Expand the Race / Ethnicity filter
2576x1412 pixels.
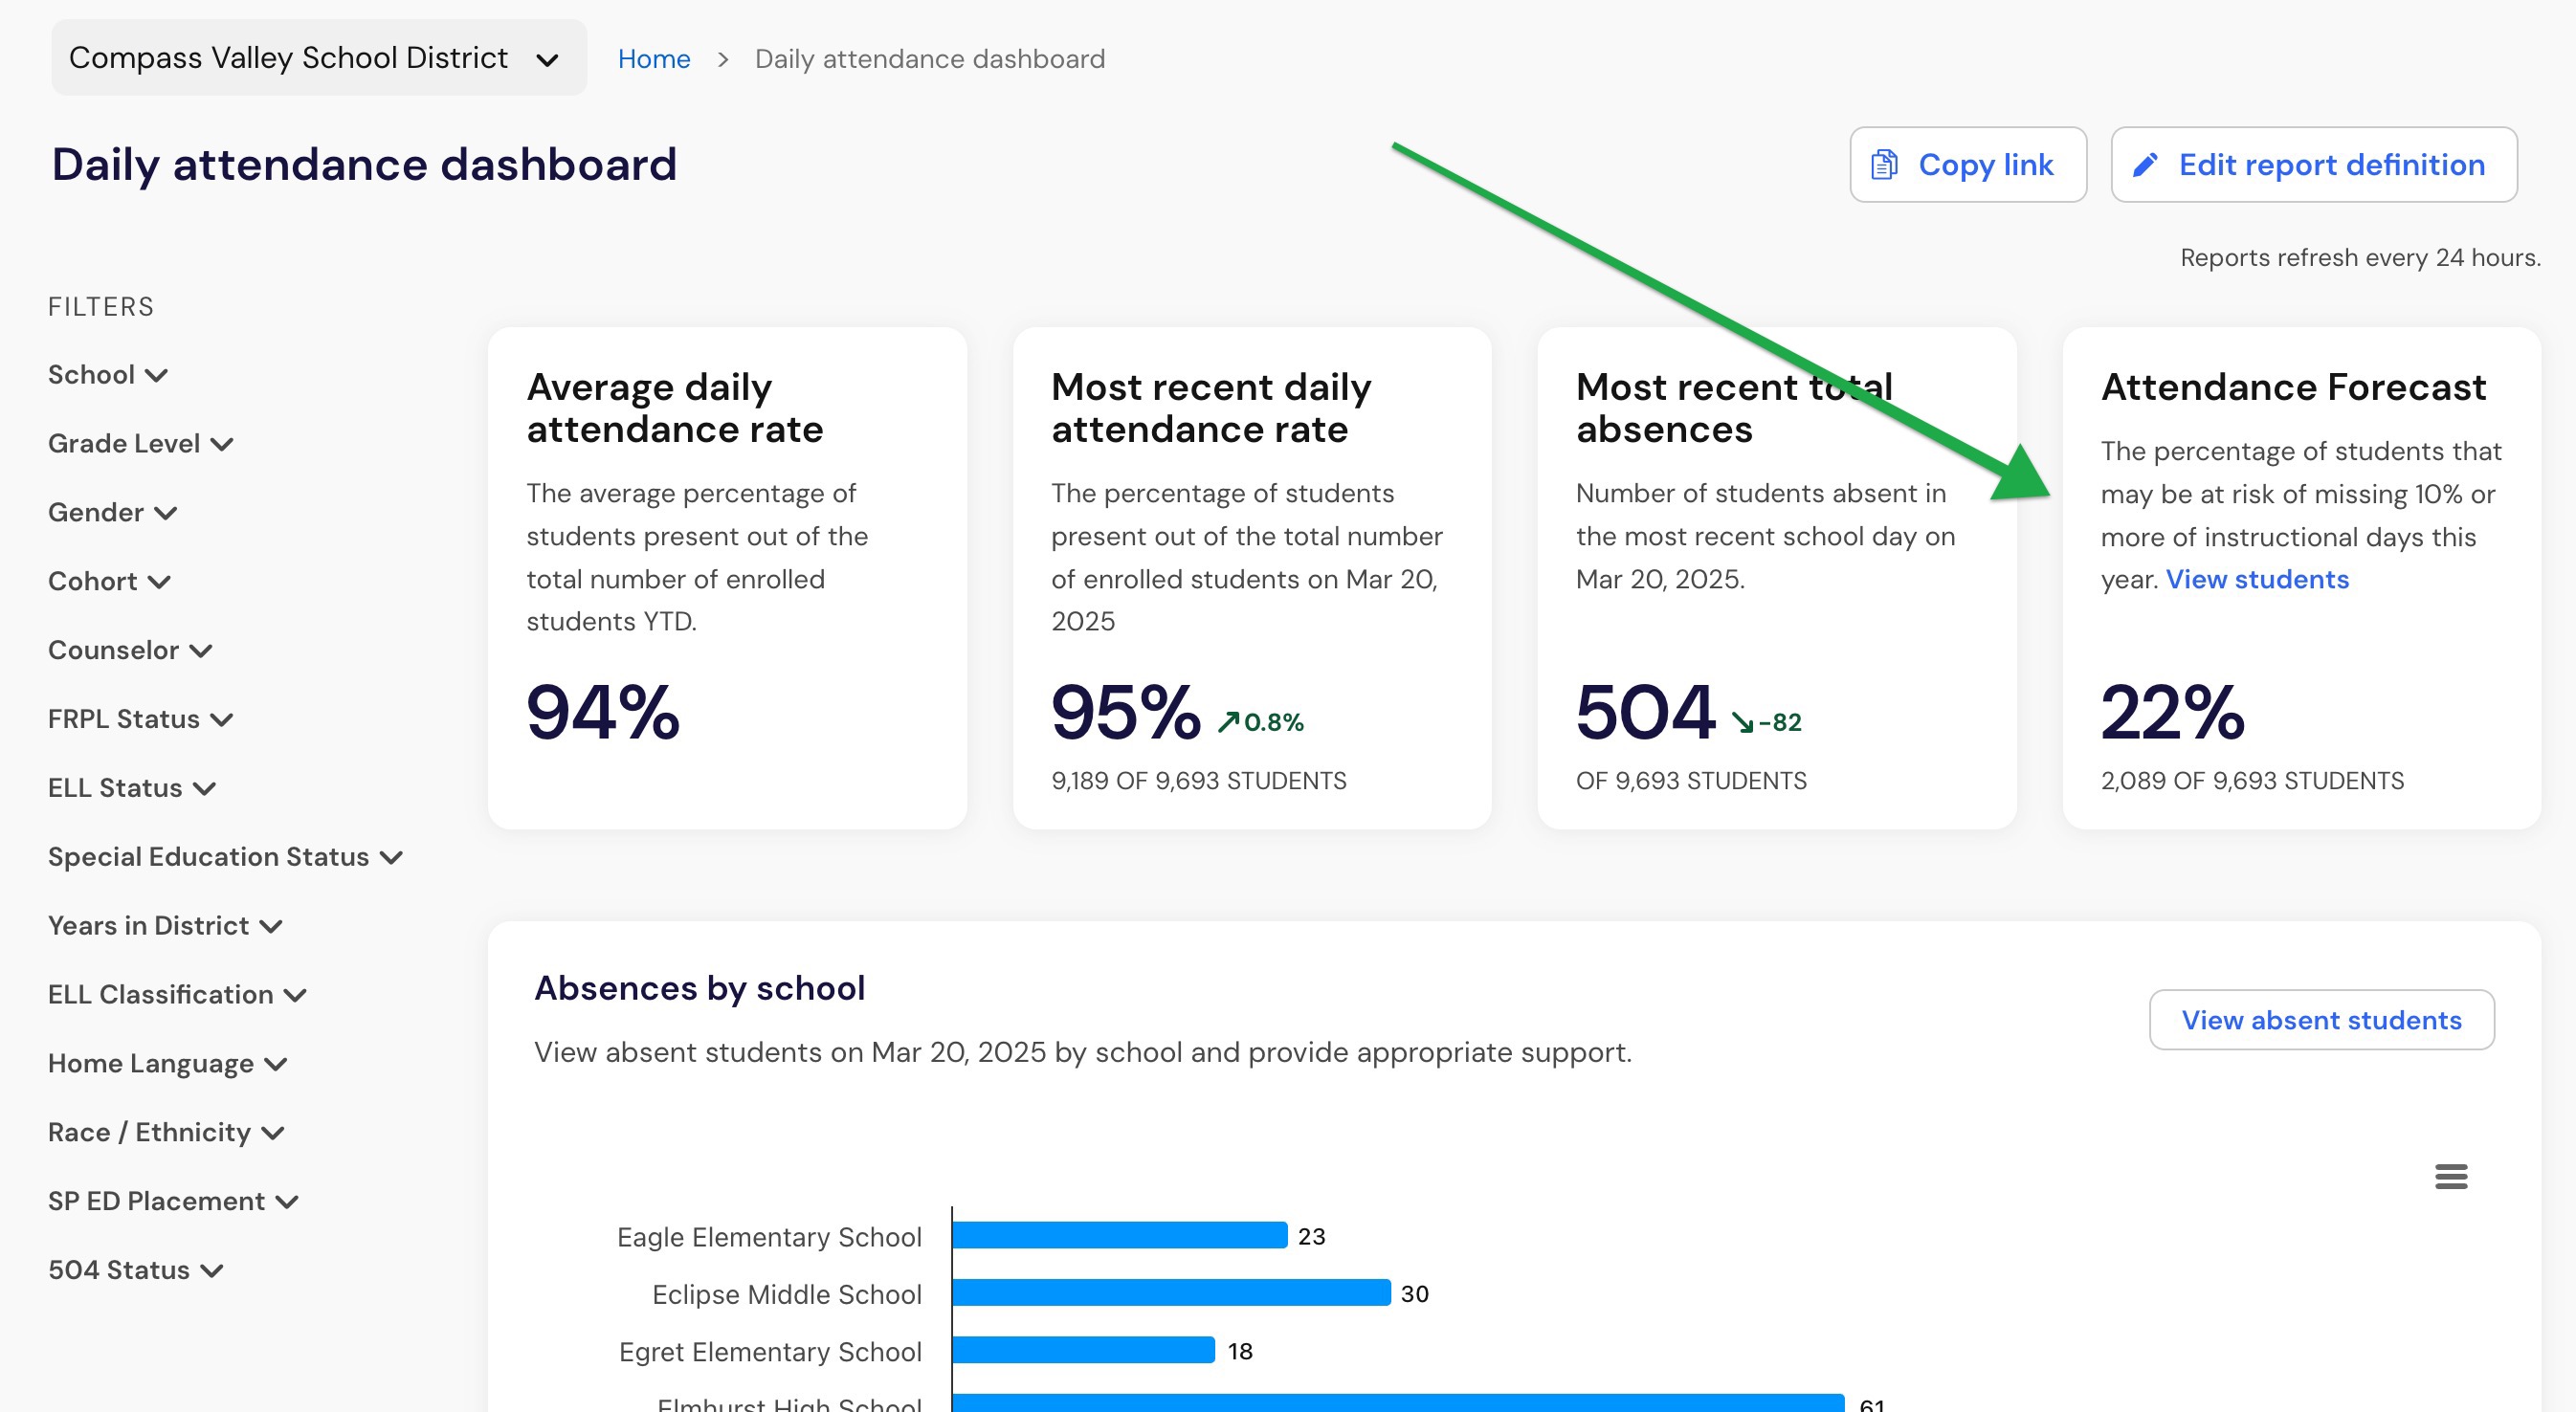tap(166, 1132)
